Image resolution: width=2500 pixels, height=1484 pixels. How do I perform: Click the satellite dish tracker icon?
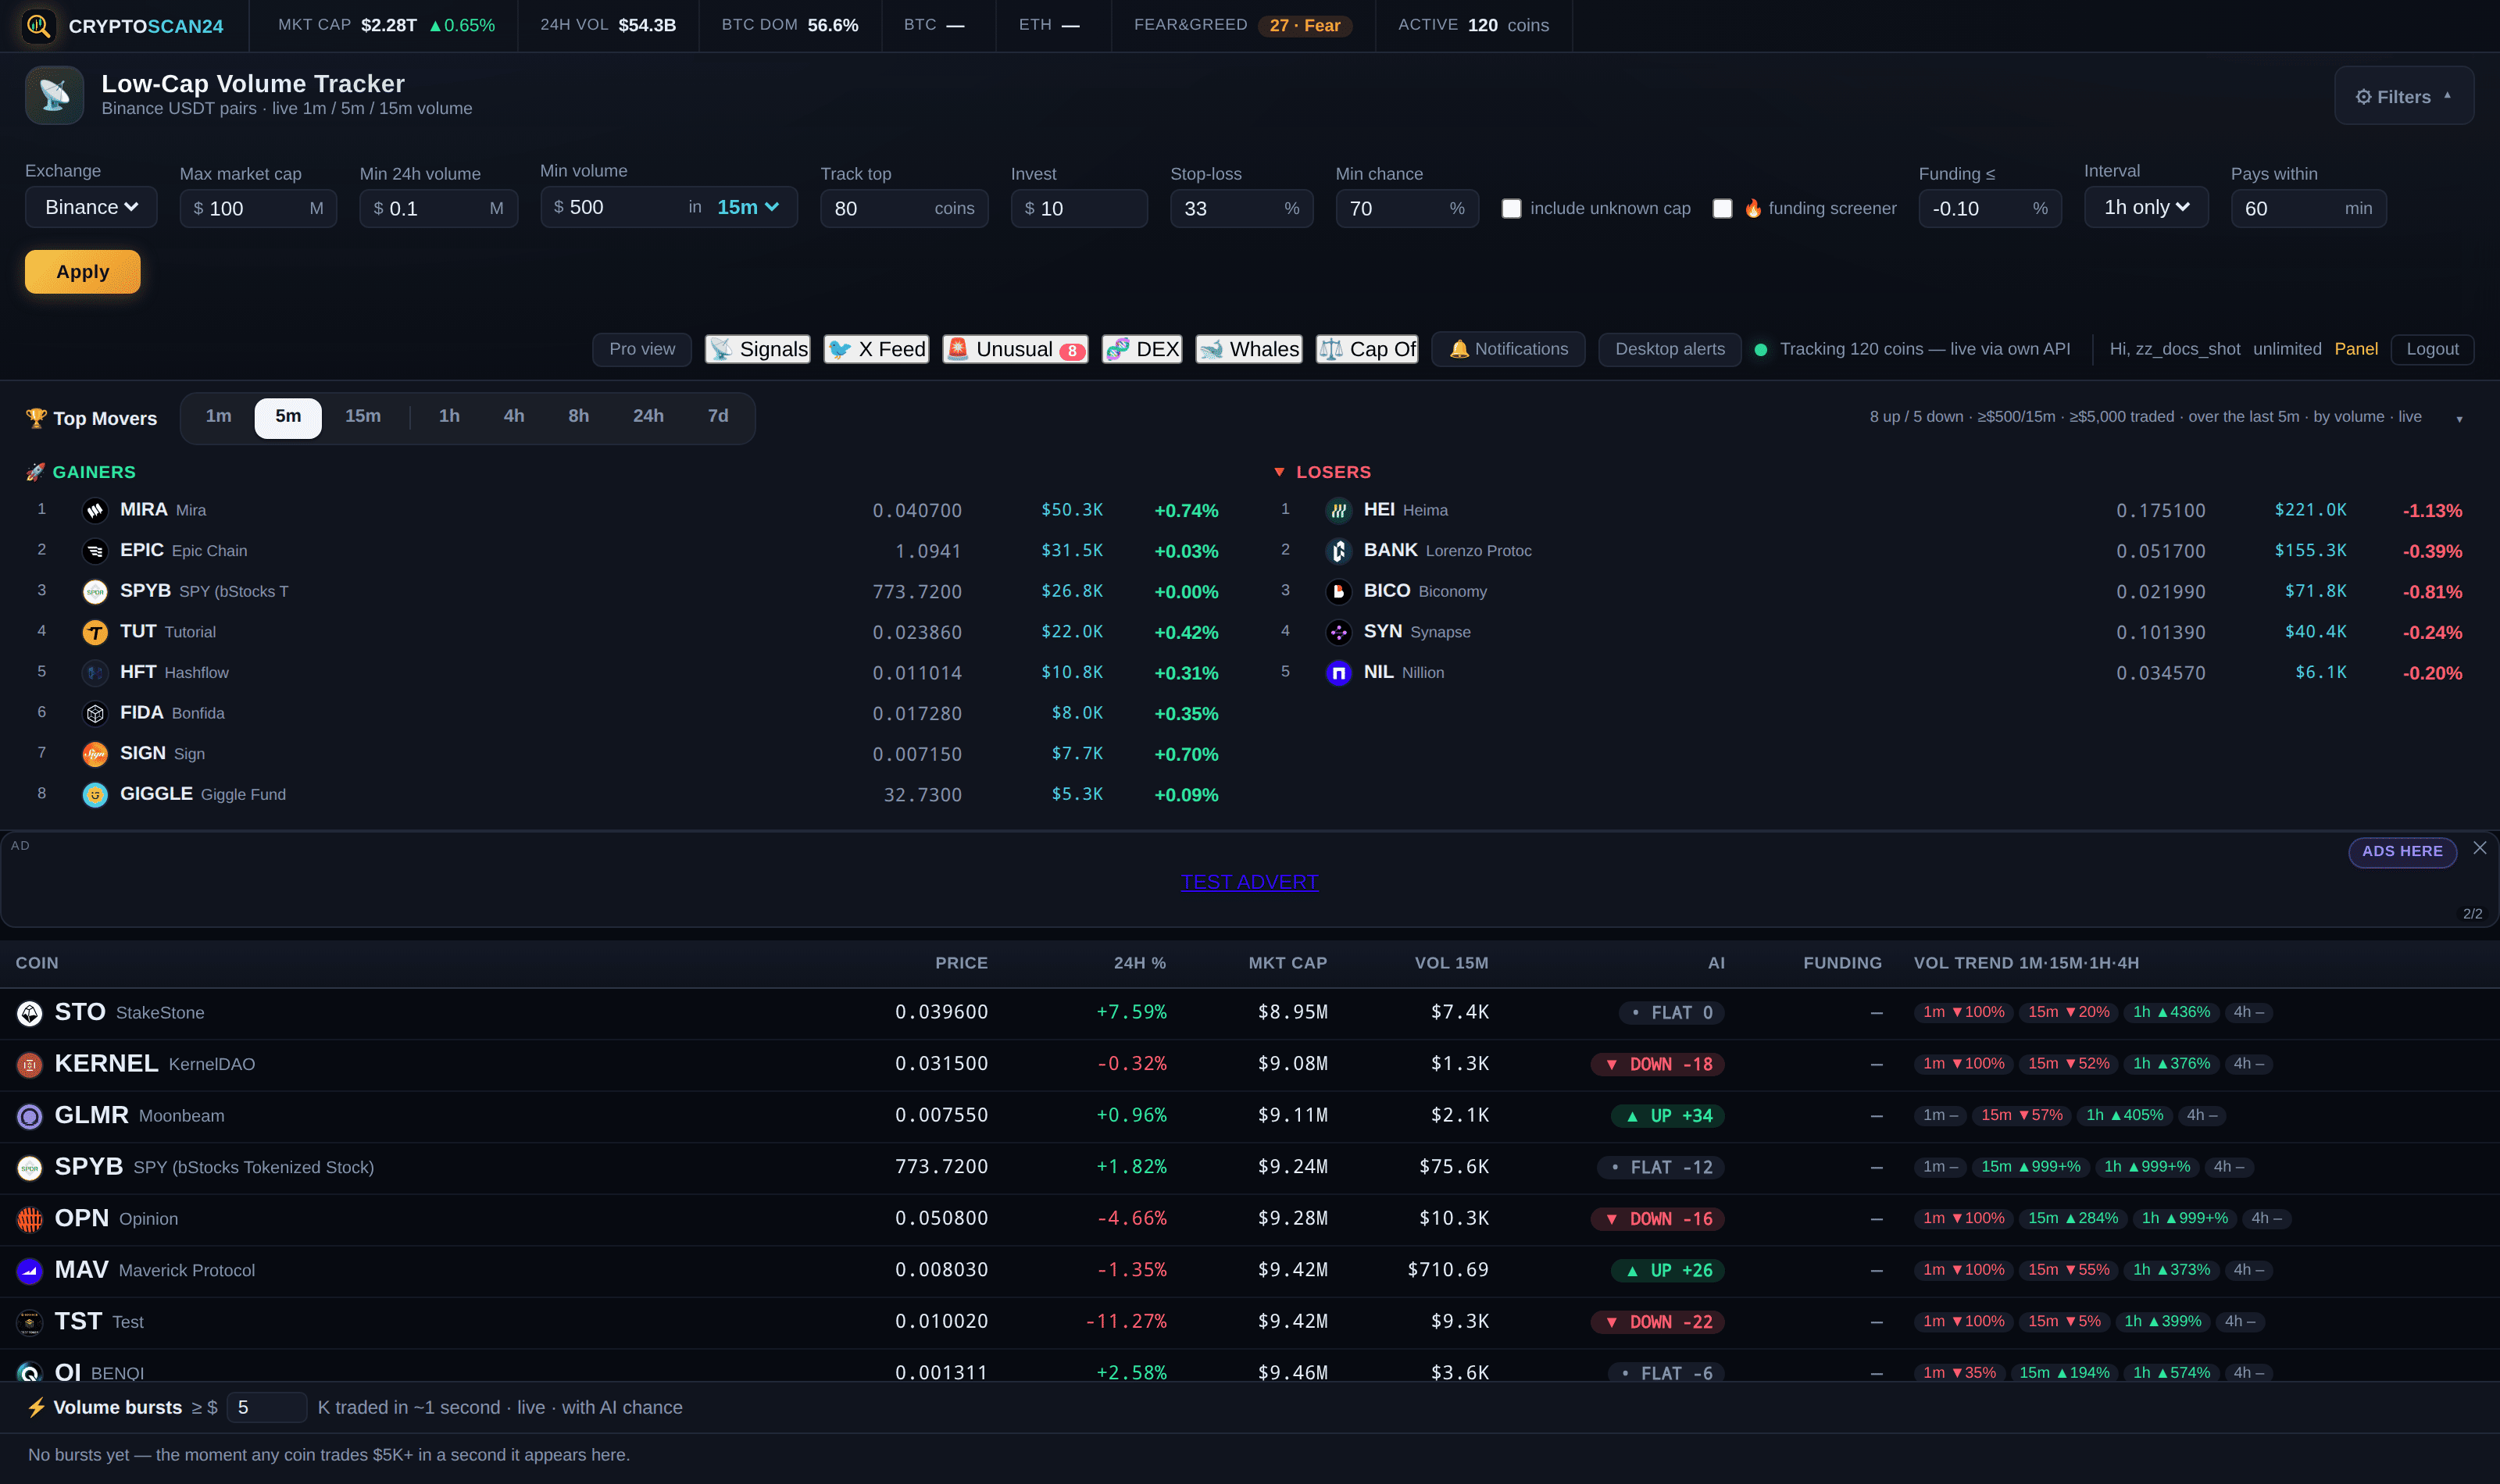tap(54, 95)
